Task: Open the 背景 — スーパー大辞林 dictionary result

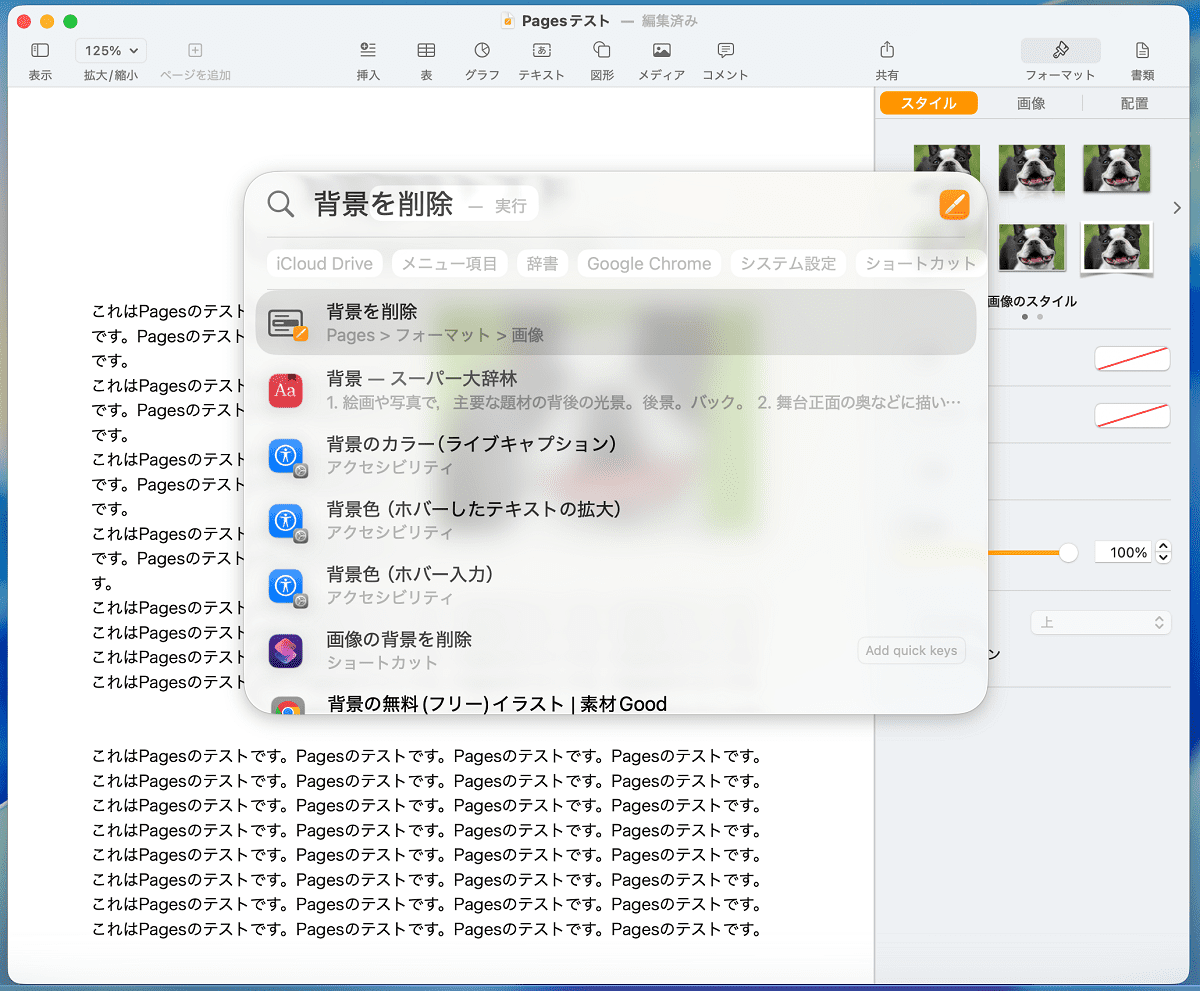Action: 616,390
